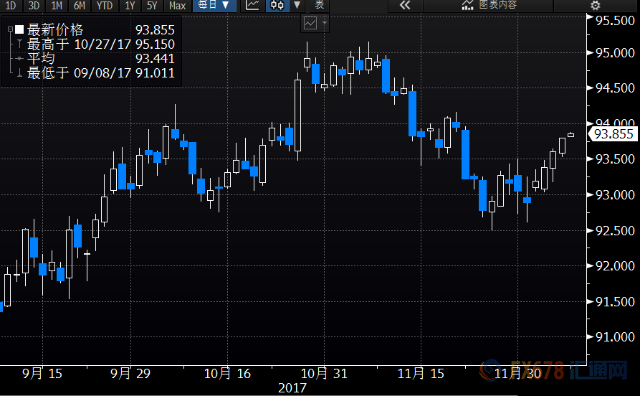Select the candlestick chart type icon
Screen dimensions: 640x396
click(x=277, y=5)
